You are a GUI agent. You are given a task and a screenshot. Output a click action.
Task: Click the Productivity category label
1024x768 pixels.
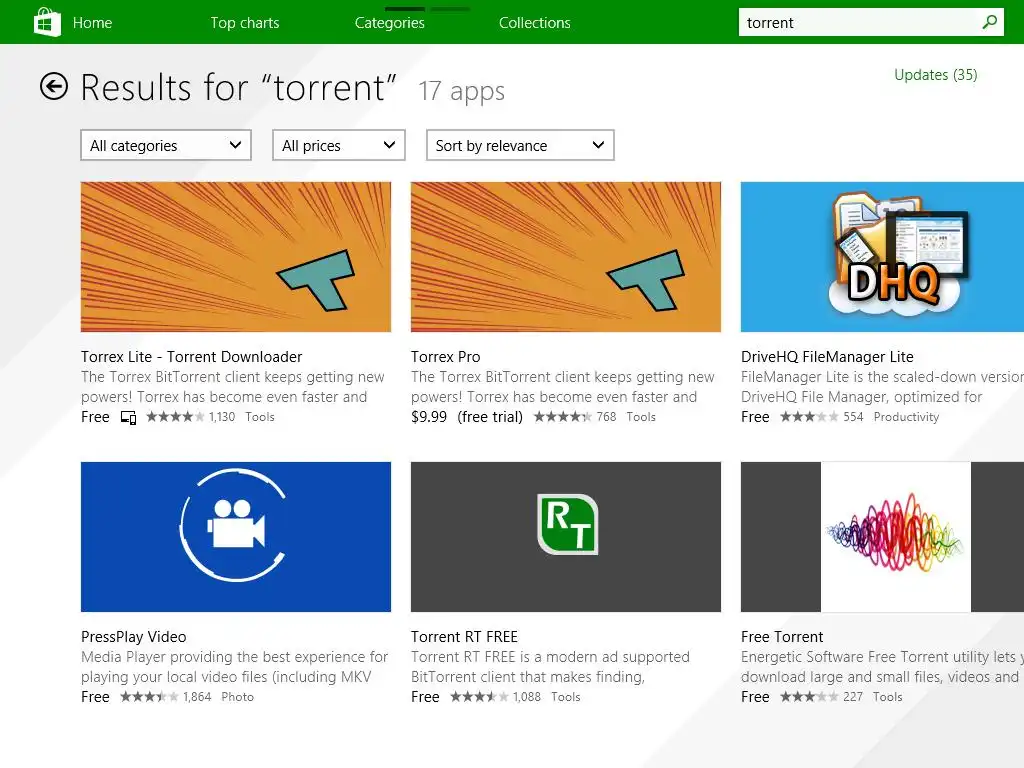(x=906, y=417)
